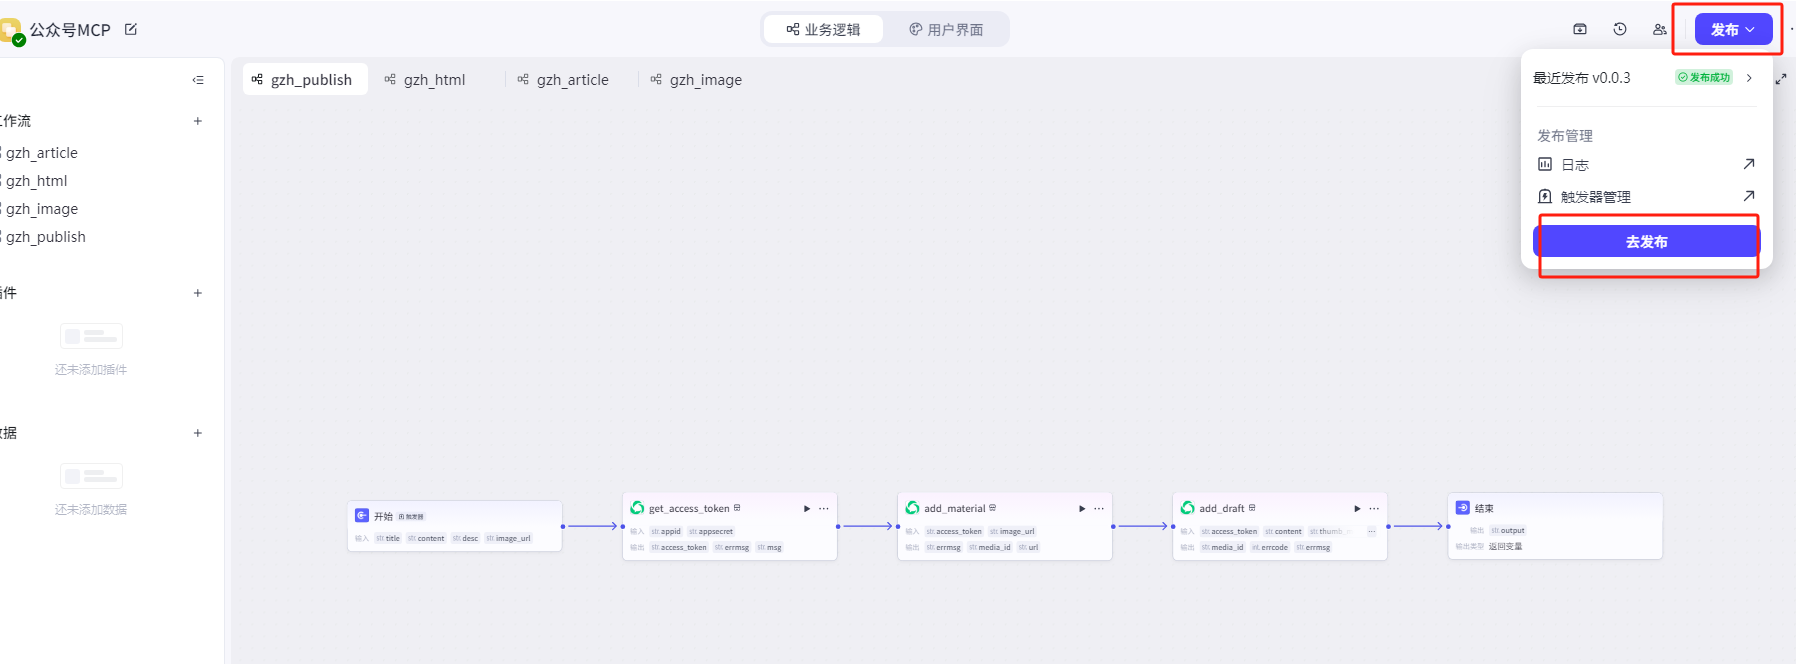Select the get_access_token node title
The width and height of the screenshot is (1796, 664).
click(689, 509)
